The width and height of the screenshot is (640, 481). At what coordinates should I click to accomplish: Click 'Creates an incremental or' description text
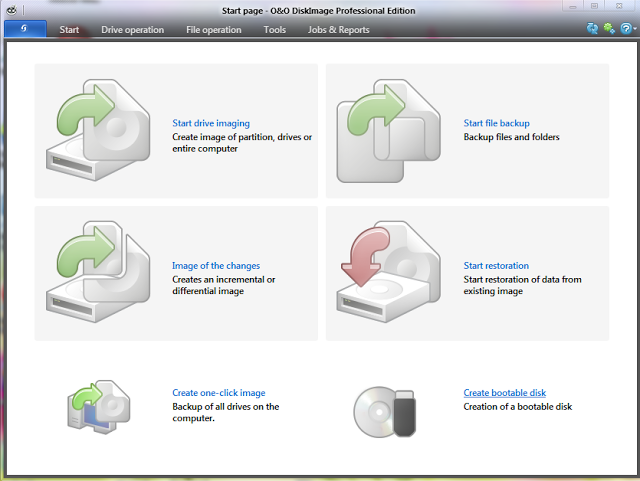pyautogui.click(x=224, y=280)
